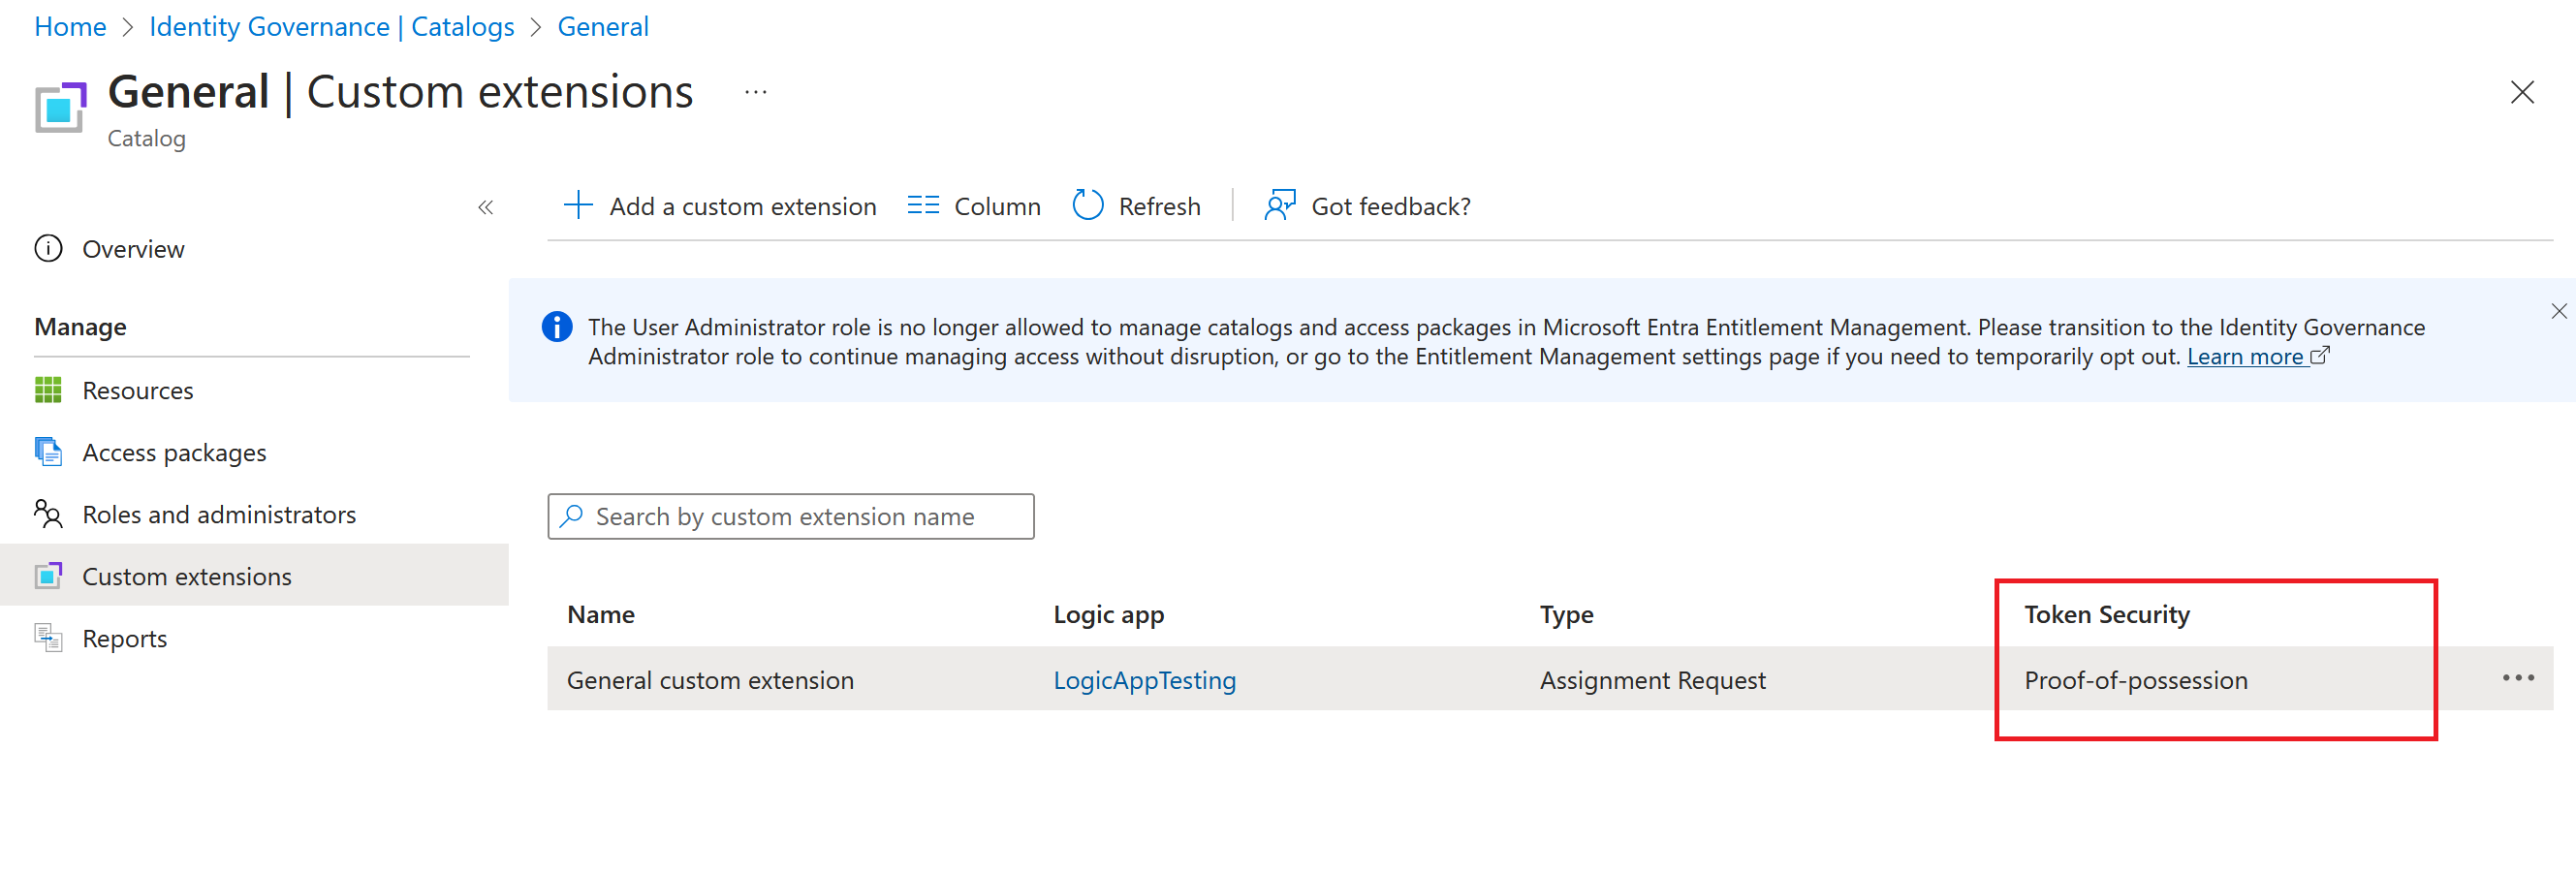Follow the Learn more link in banner
This screenshot has width=2576, height=875.
(x=2245, y=357)
